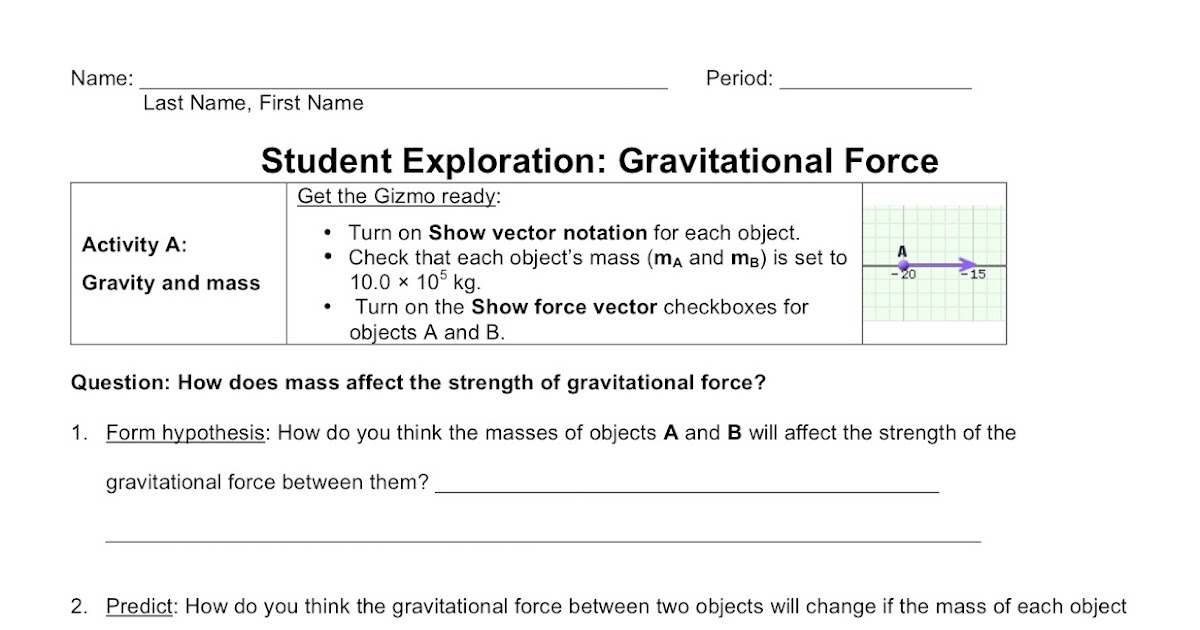Click the bold 'Show force vector' text
The height and width of the screenshot is (630, 1200).
(x=564, y=307)
